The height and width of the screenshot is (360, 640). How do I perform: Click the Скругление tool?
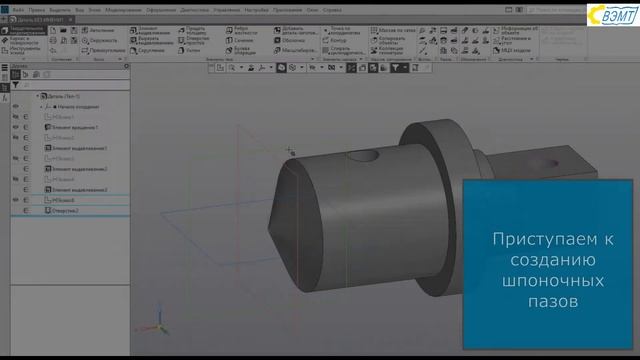(x=147, y=50)
